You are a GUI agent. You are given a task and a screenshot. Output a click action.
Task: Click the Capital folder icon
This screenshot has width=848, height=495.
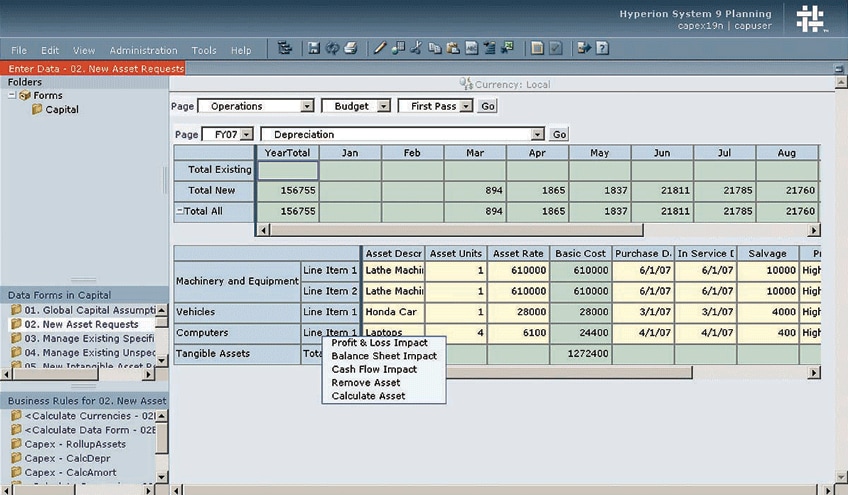(x=37, y=109)
